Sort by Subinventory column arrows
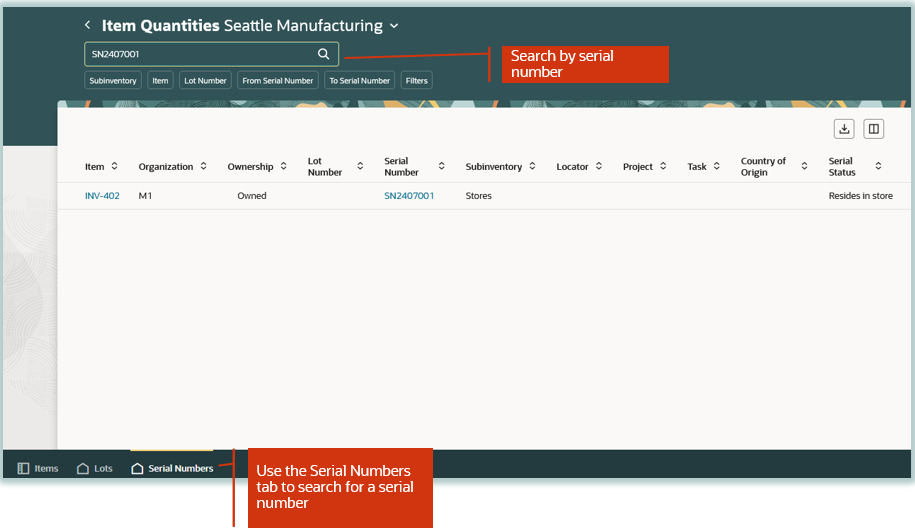The height and width of the screenshot is (529, 915). 532,166
